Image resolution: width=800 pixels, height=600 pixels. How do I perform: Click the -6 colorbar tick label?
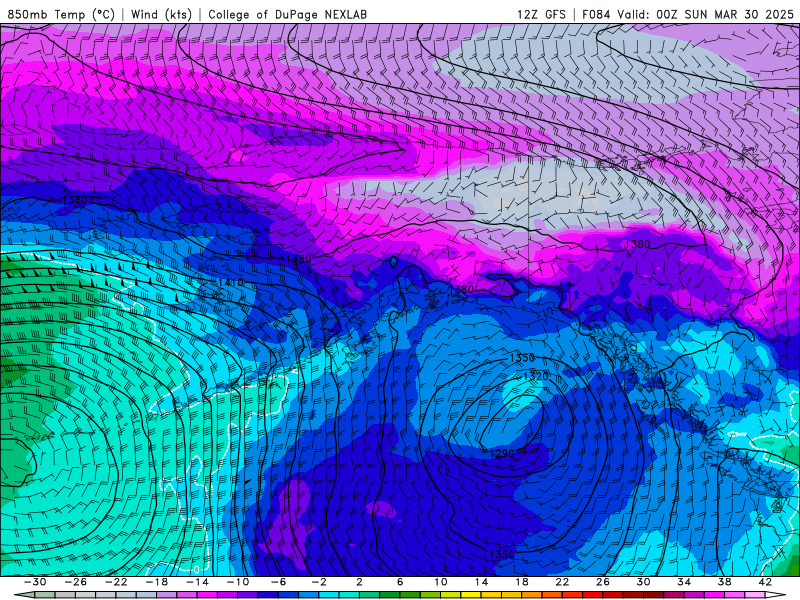pos(279,582)
